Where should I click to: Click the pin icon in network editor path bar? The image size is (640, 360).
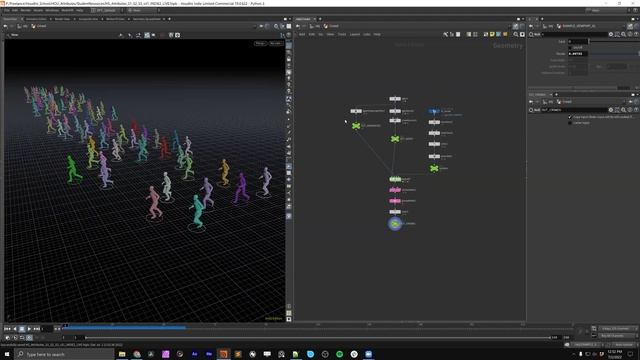tap(516, 26)
